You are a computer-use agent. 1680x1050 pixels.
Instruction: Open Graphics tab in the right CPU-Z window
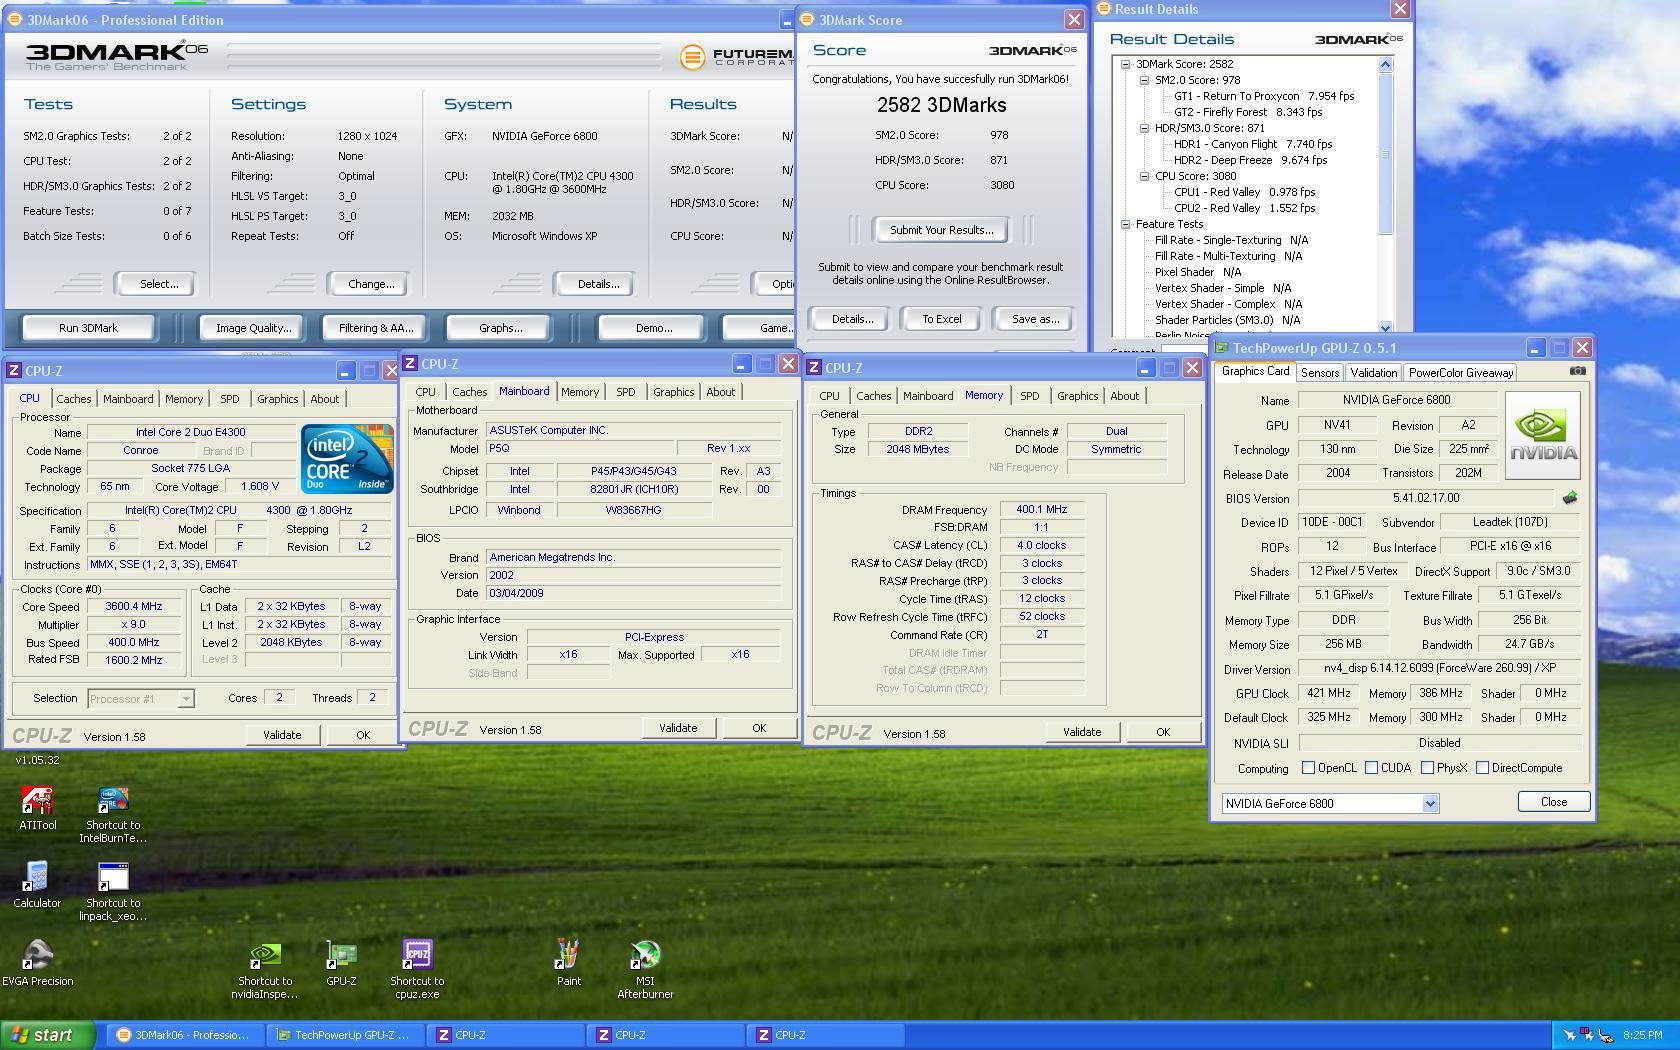click(x=1077, y=396)
